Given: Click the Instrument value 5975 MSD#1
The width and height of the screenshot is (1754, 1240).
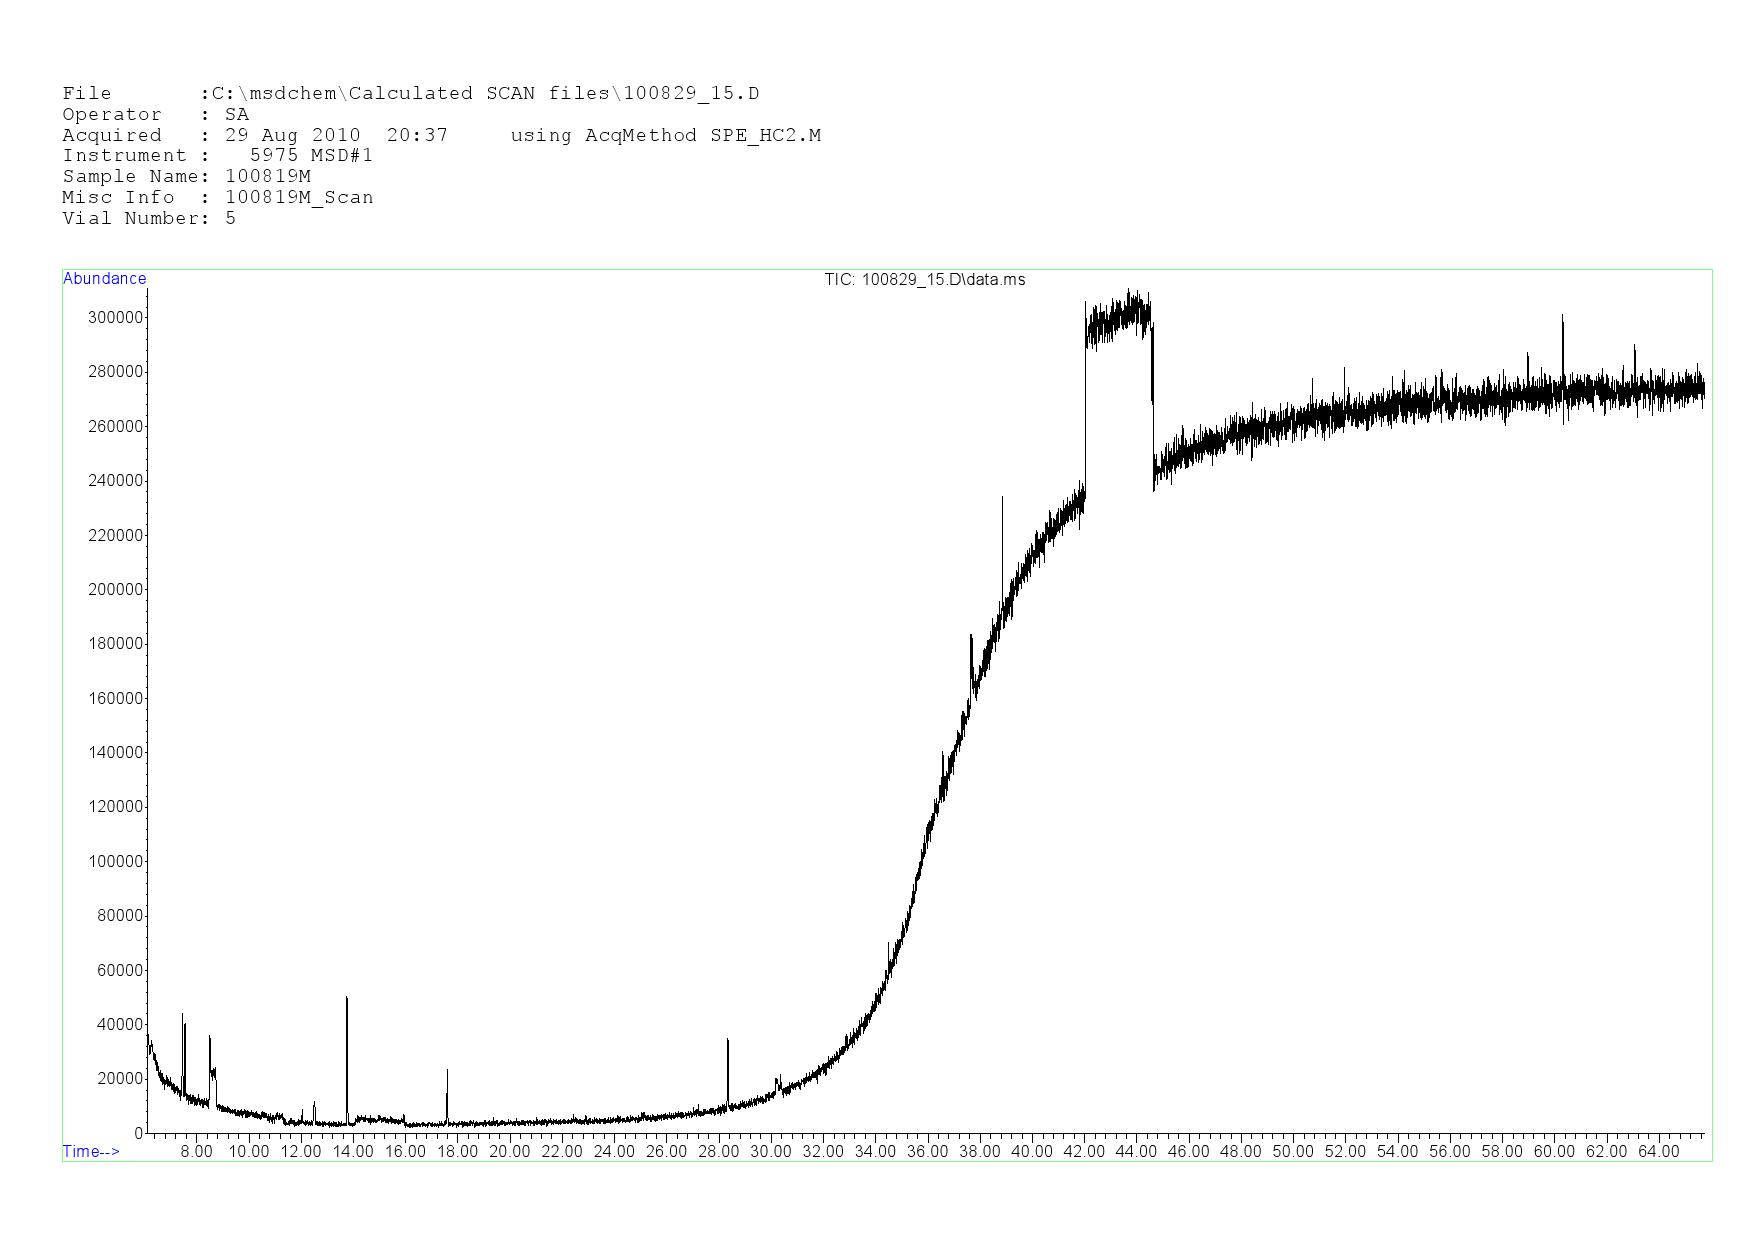Looking at the screenshot, I should tap(311, 156).
